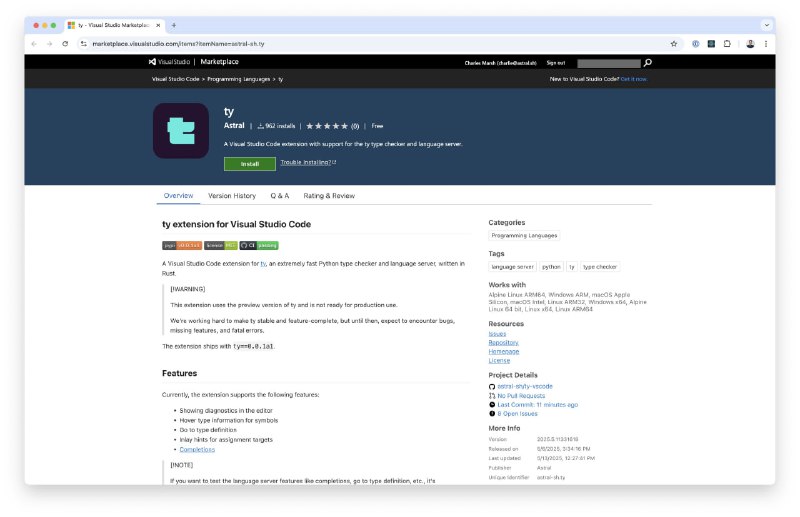
Task: Open the Completions feature link
Action: click(197, 450)
